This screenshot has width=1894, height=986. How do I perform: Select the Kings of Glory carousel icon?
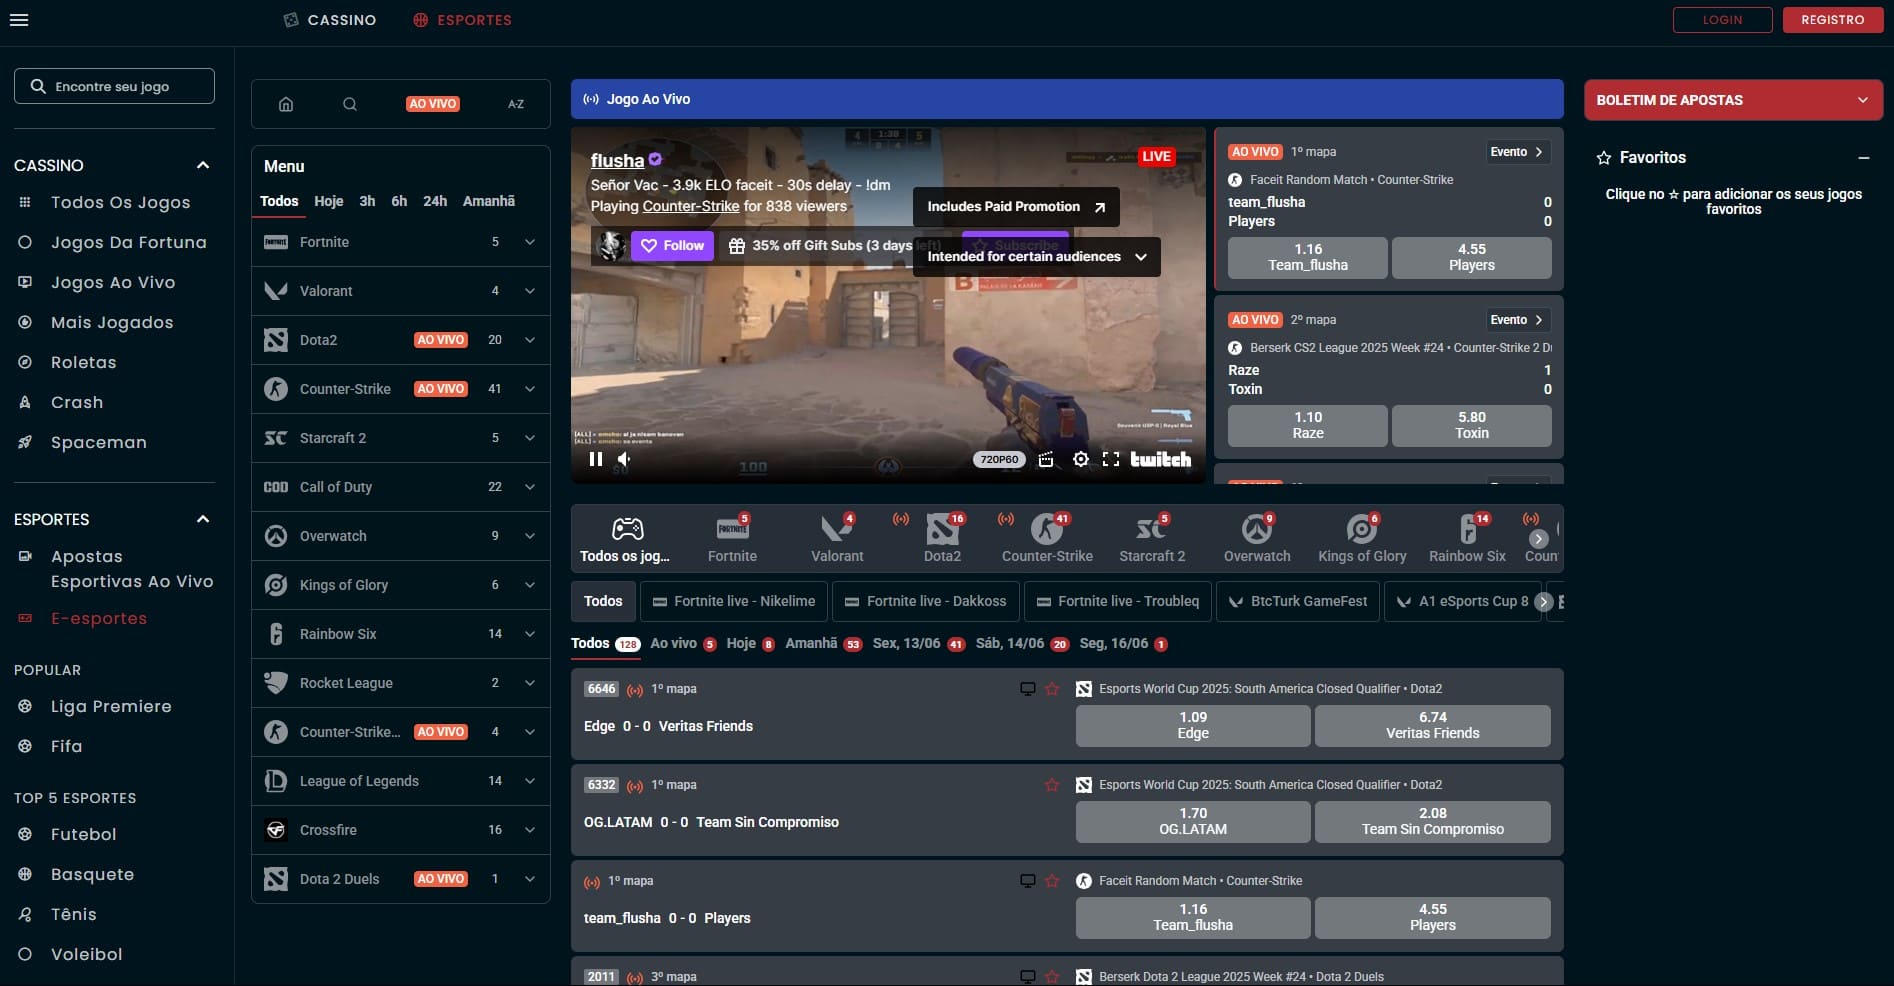pyautogui.click(x=1362, y=529)
